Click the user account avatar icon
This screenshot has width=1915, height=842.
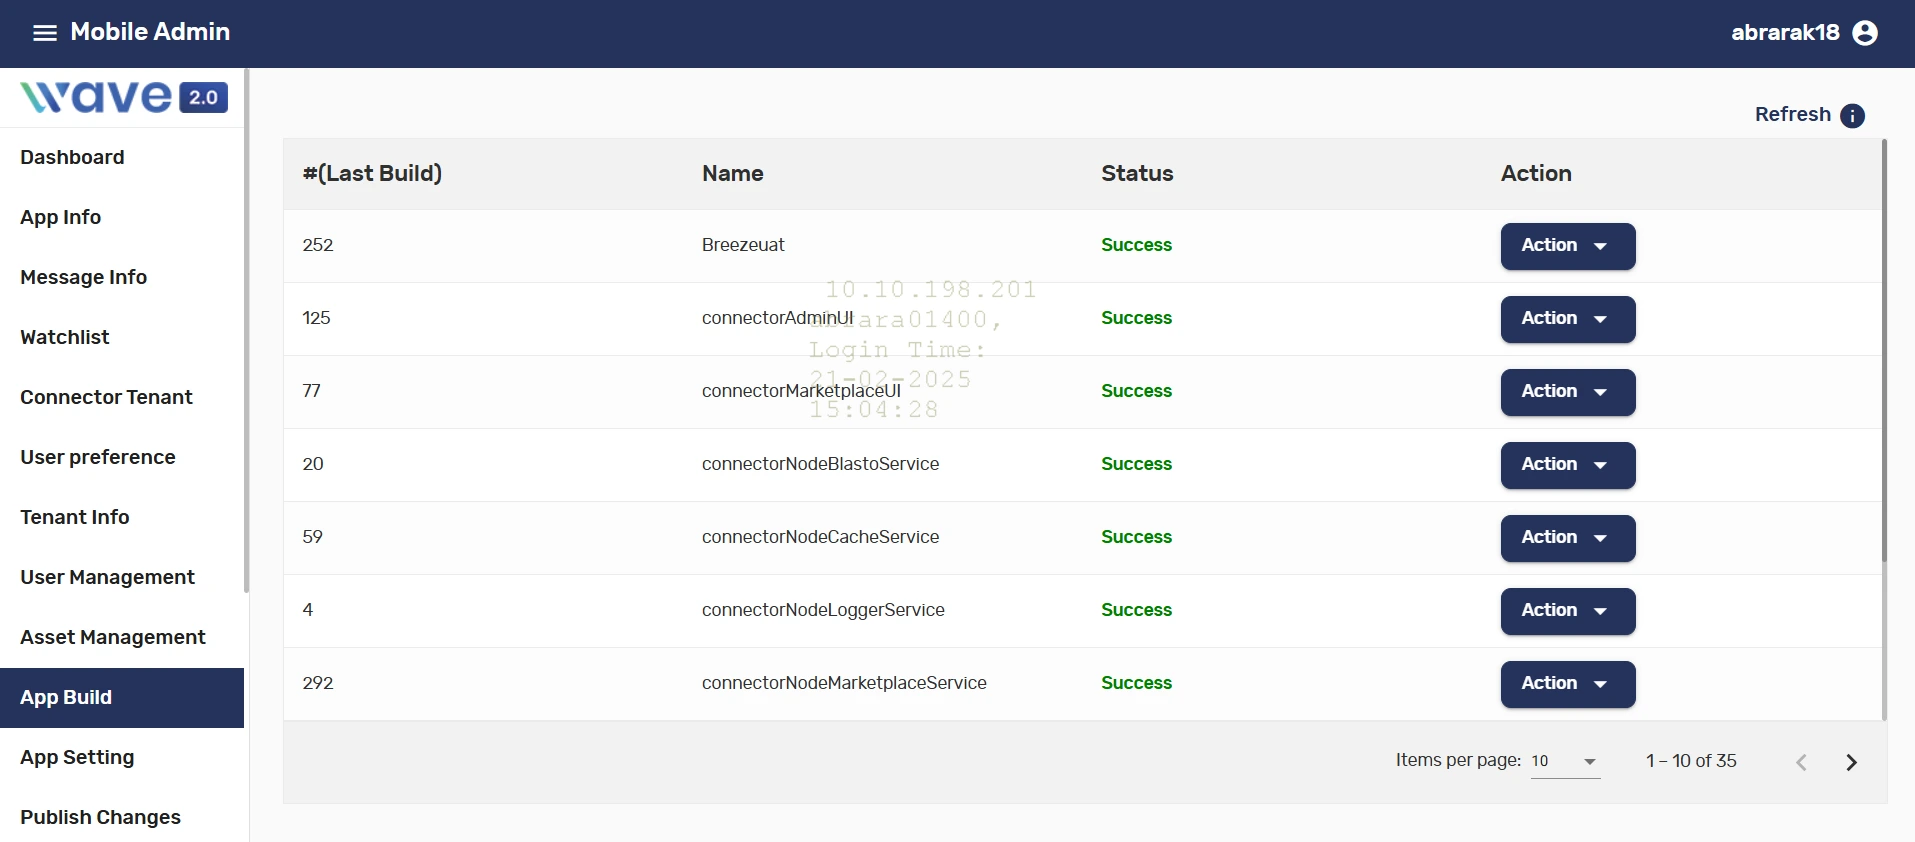[1865, 33]
